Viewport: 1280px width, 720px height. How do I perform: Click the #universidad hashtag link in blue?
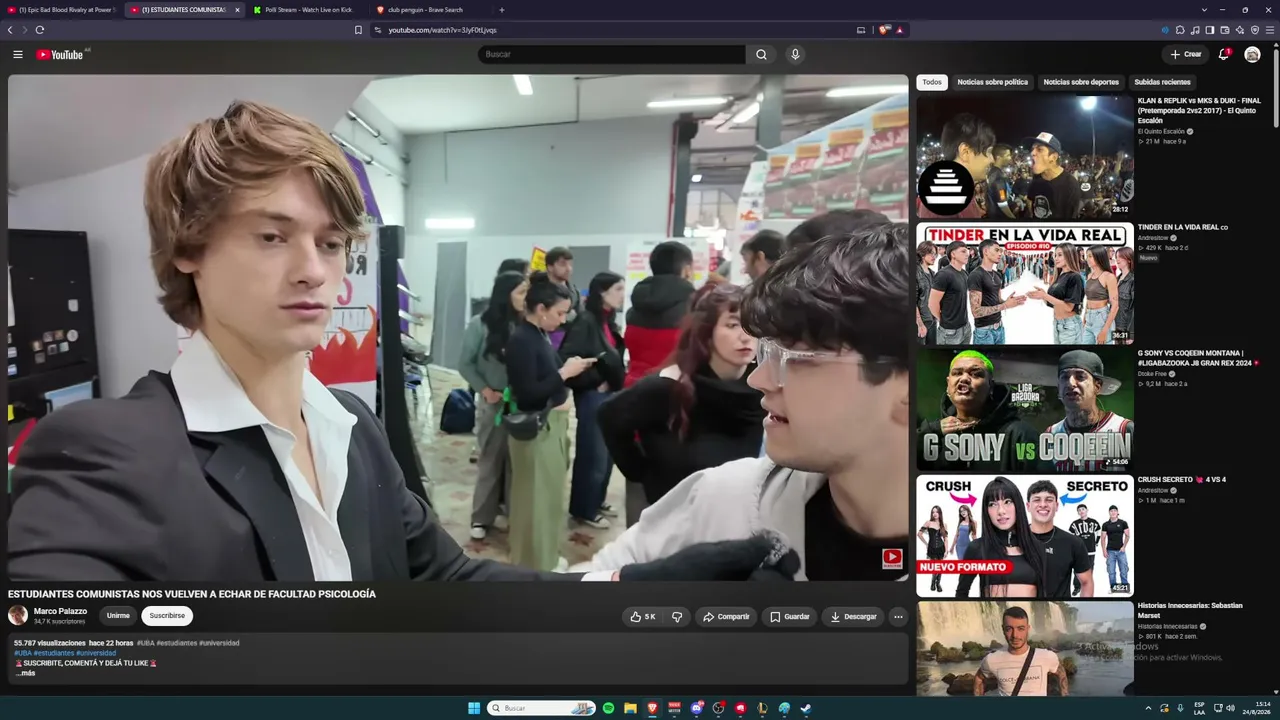tap(96, 653)
